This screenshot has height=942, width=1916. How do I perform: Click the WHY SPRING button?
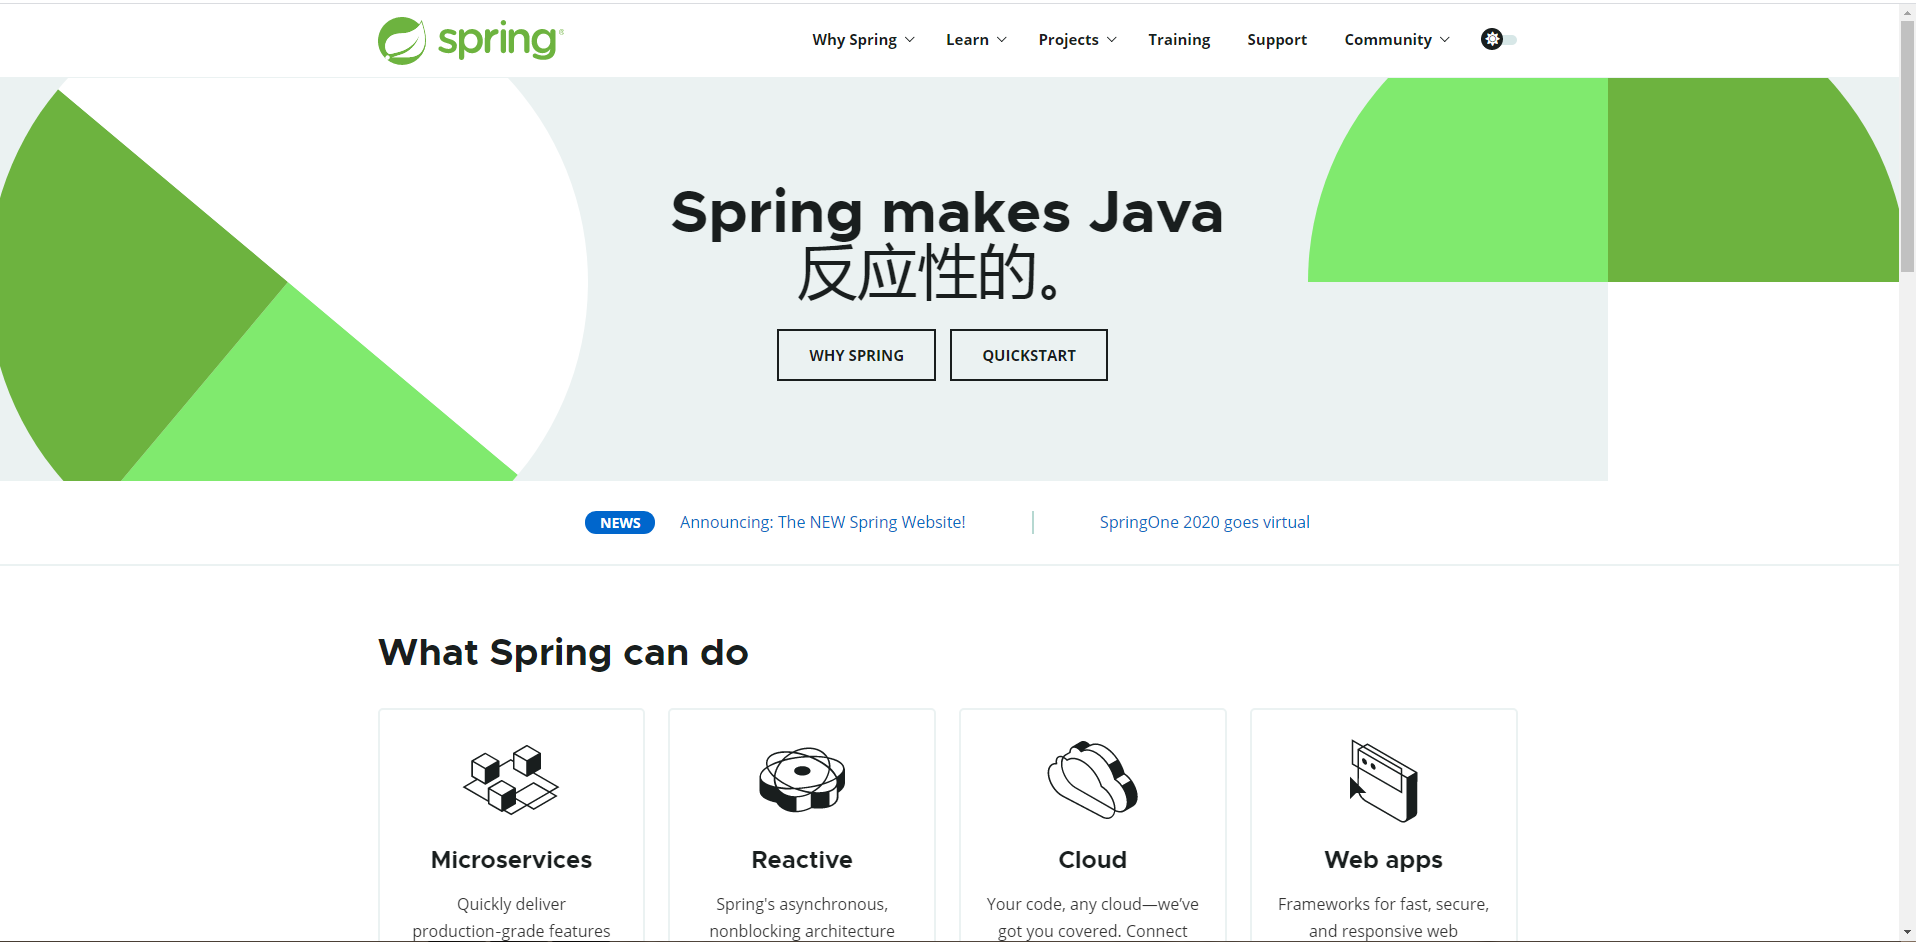click(856, 355)
